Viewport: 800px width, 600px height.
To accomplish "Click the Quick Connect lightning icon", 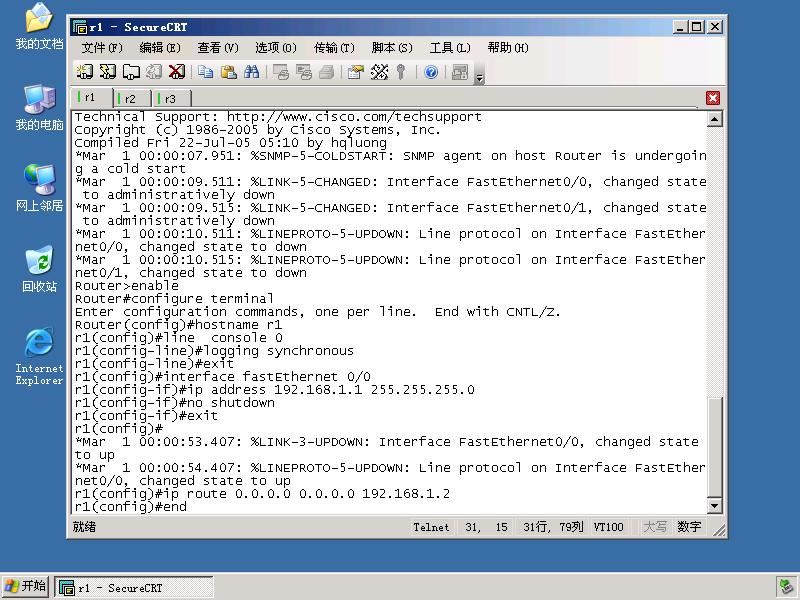I will [108, 72].
